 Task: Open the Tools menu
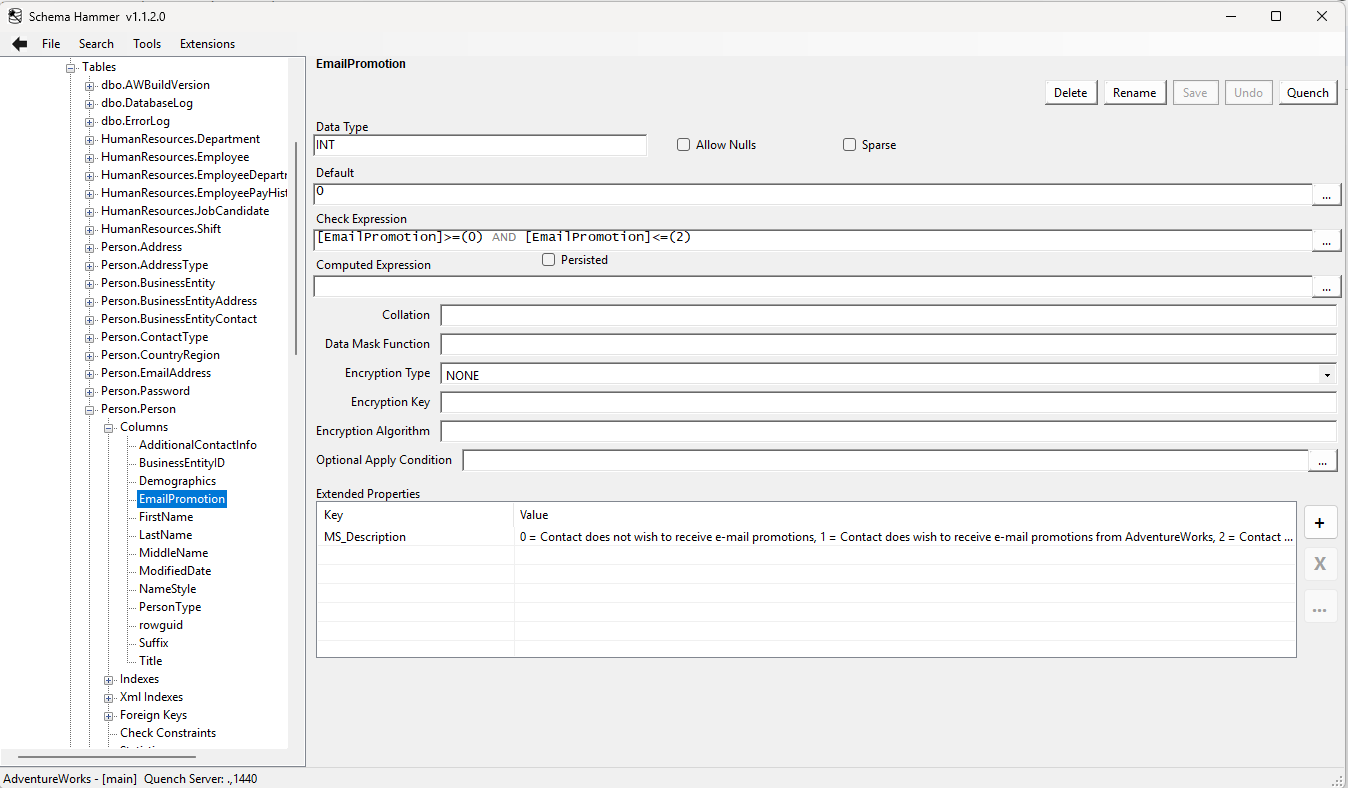pos(147,43)
